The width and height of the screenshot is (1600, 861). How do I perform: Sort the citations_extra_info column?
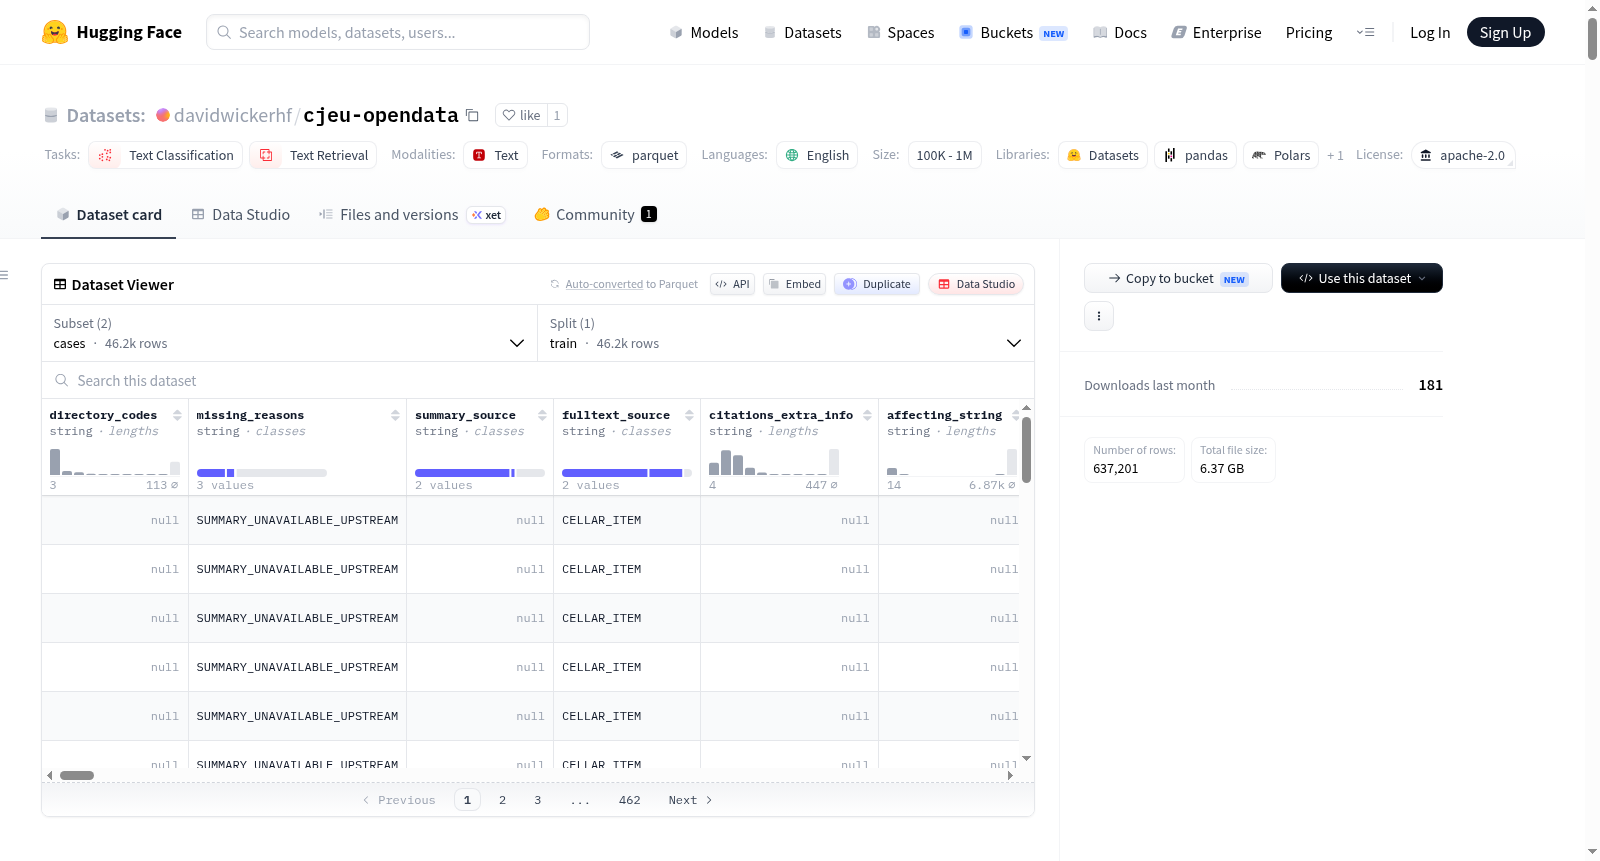pos(867,415)
